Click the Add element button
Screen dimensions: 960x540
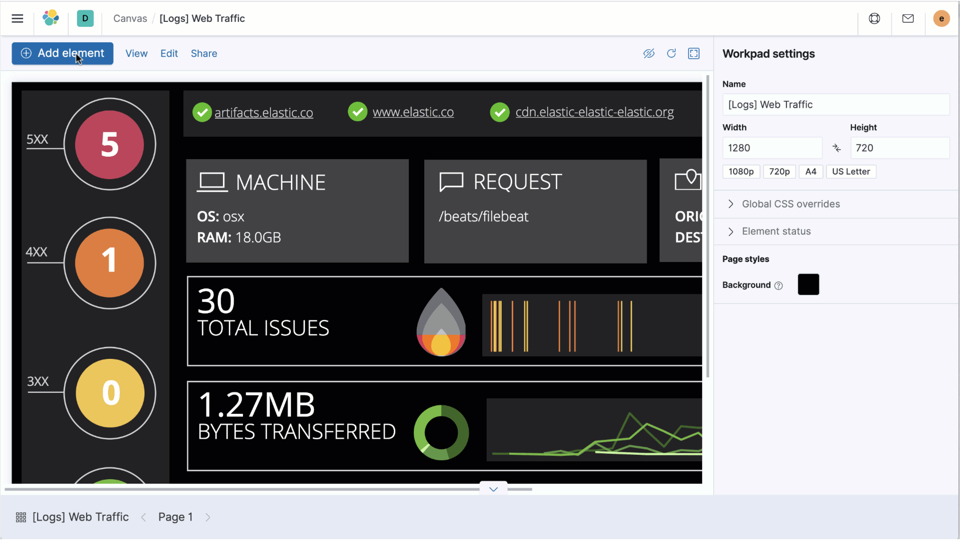tap(62, 54)
